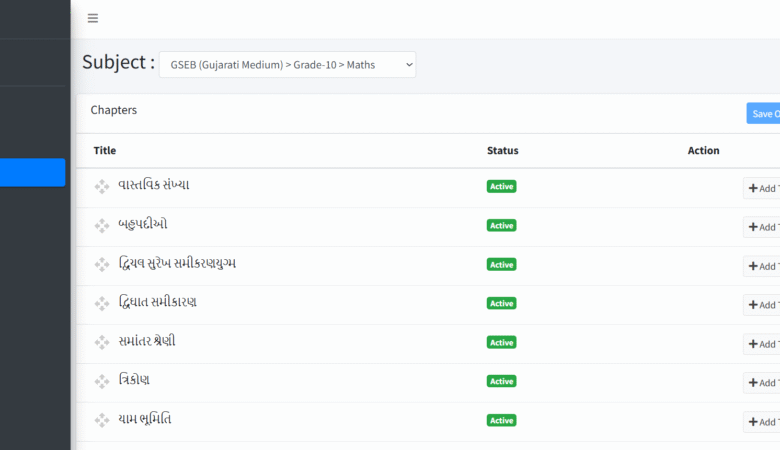Click drag handle of યામ ભૂમિતિ row
Viewport: 780px width, 450px height.
(102, 421)
